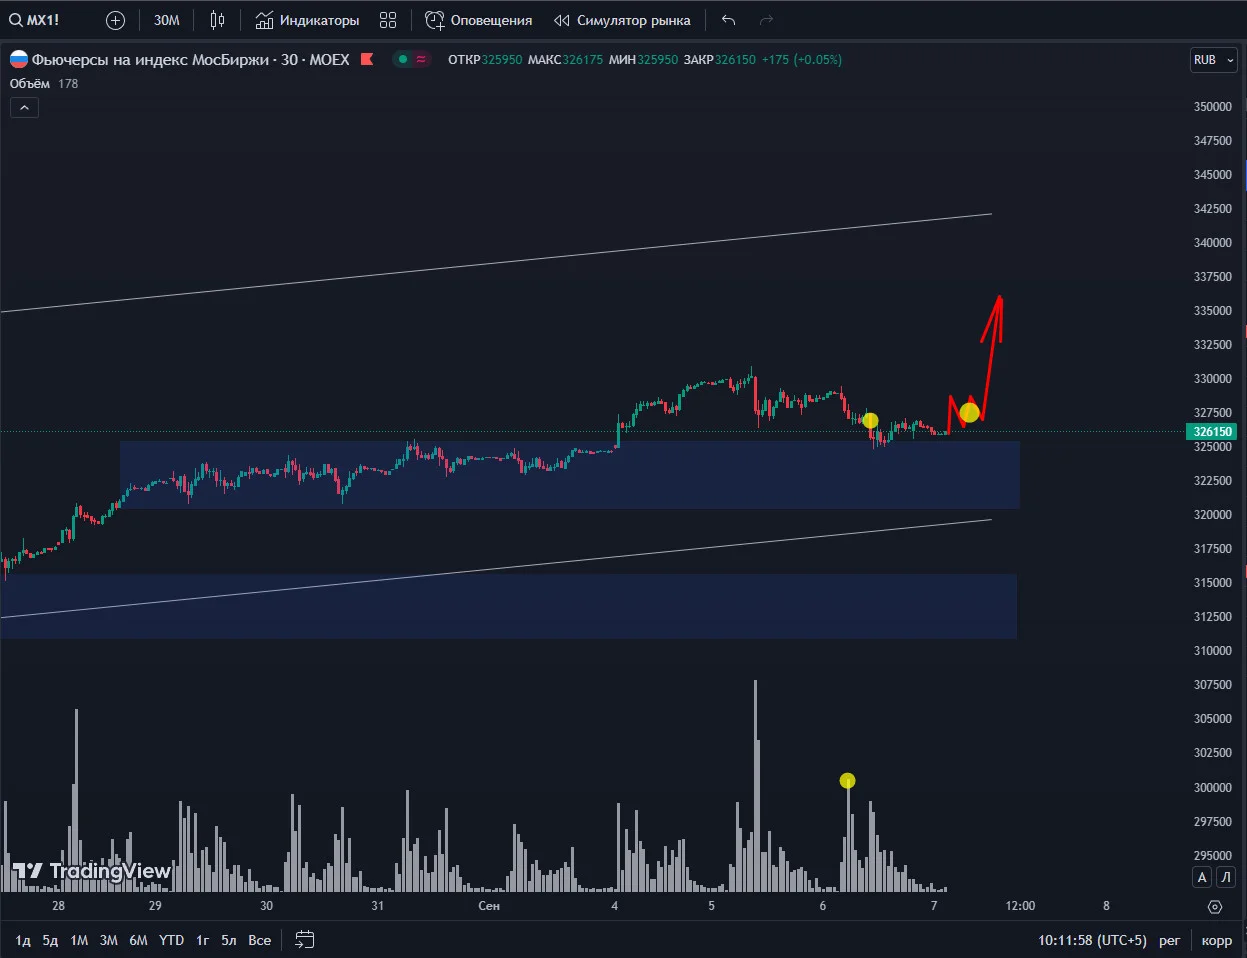
Task: Click the redo arrow
Action: [x=767, y=20]
